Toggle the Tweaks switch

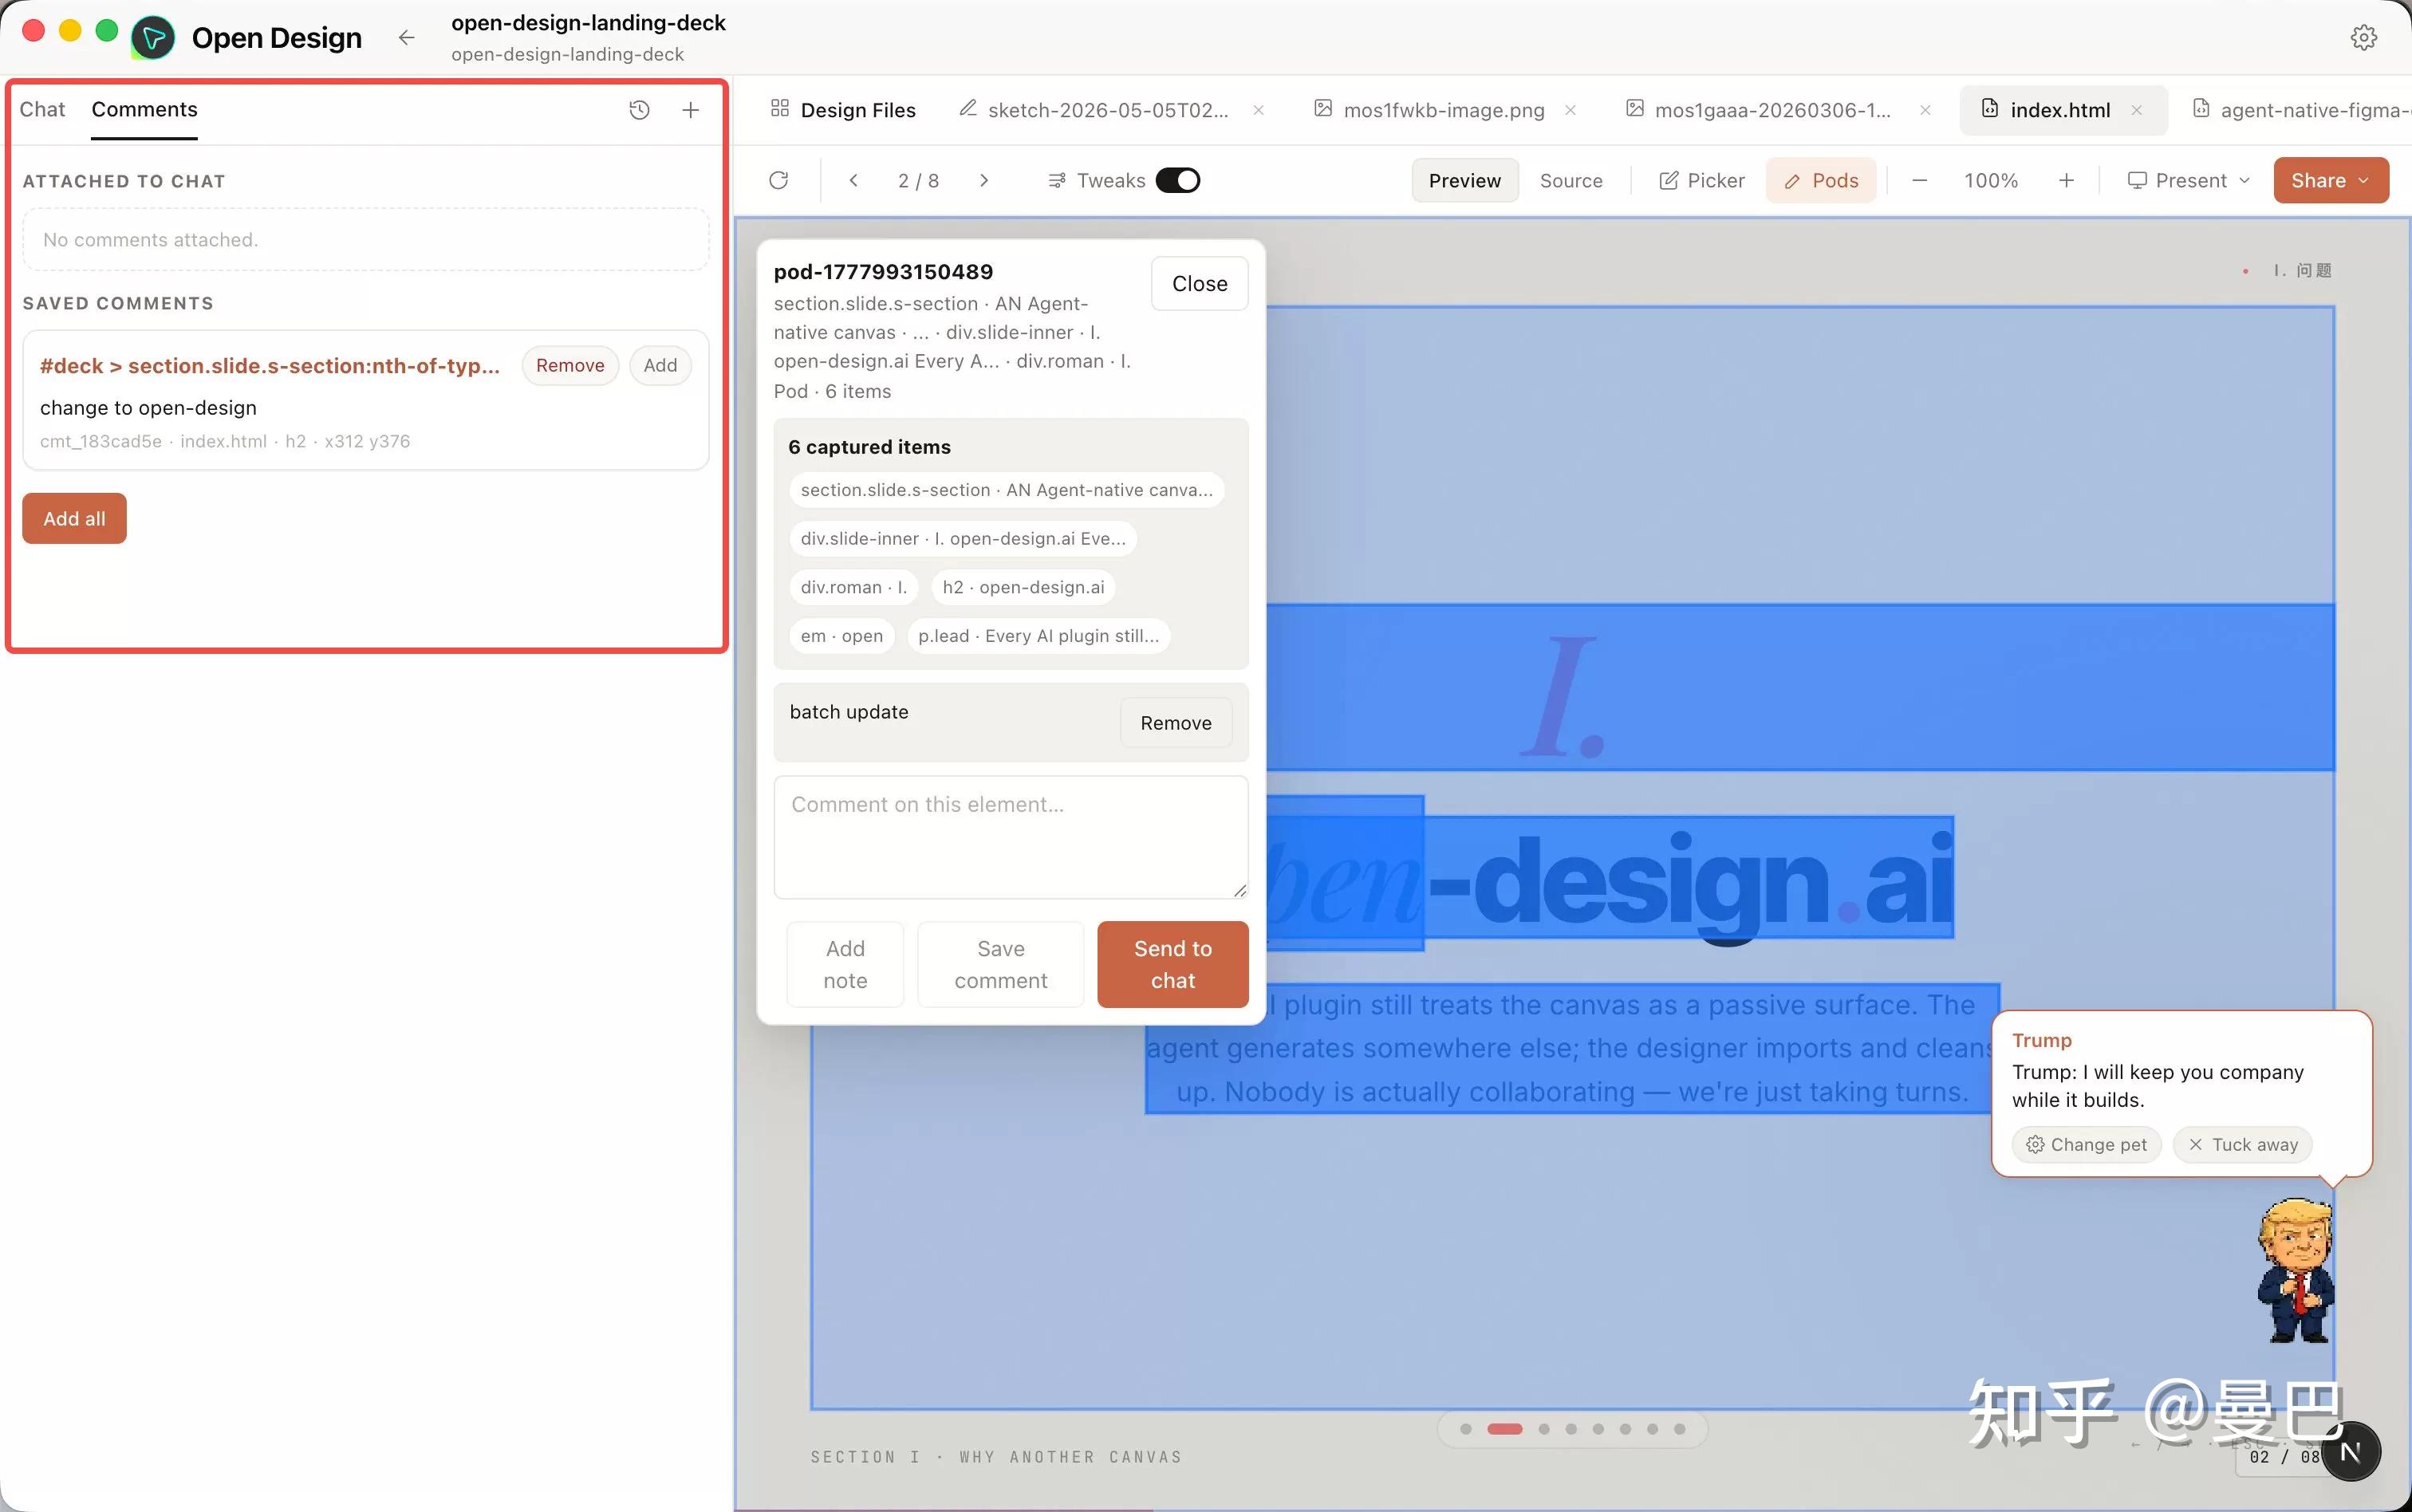1177,180
